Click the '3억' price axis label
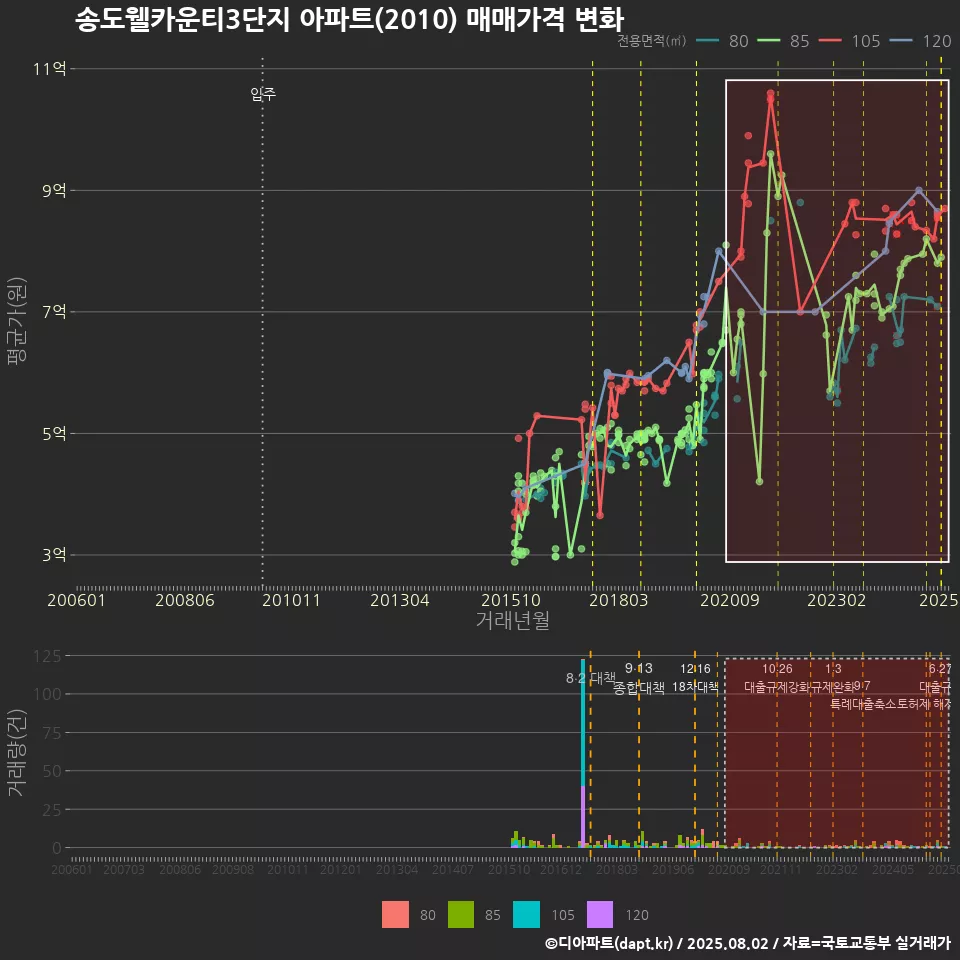Screen dimensions: 960x960 (x=54, y=555)
